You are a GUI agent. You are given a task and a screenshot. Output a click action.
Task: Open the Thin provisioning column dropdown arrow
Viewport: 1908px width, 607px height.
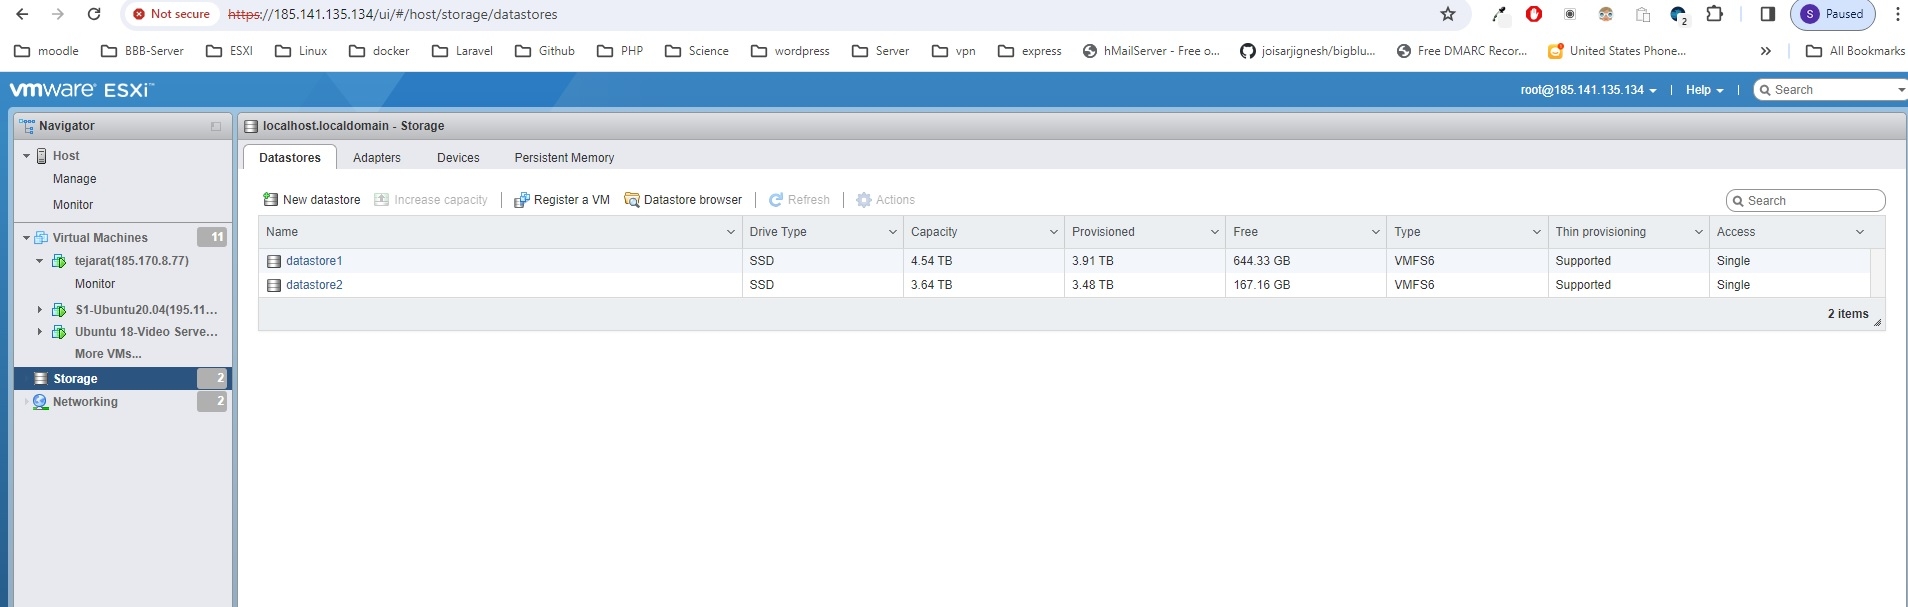[x=1699, y=232]
